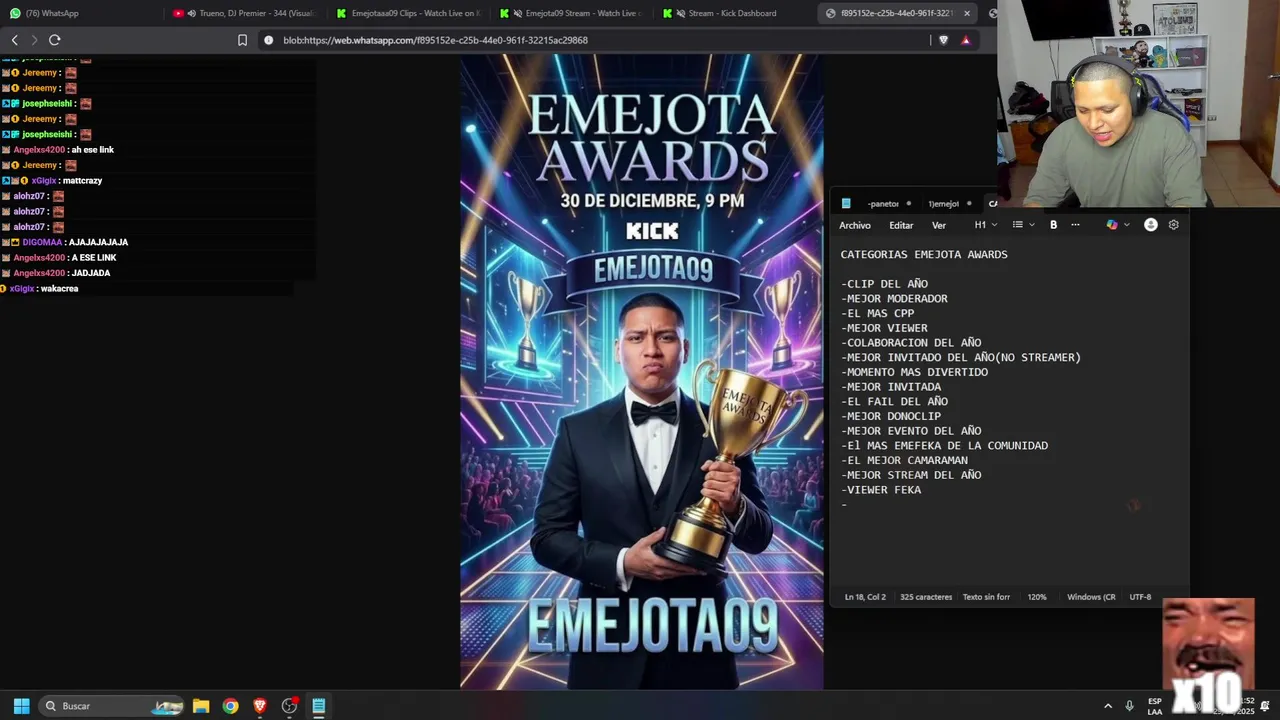Switch to the 1)emejot Notepad tab
Image resolution: width=1280 pixels, height=720 pixels.
(943, 204)
